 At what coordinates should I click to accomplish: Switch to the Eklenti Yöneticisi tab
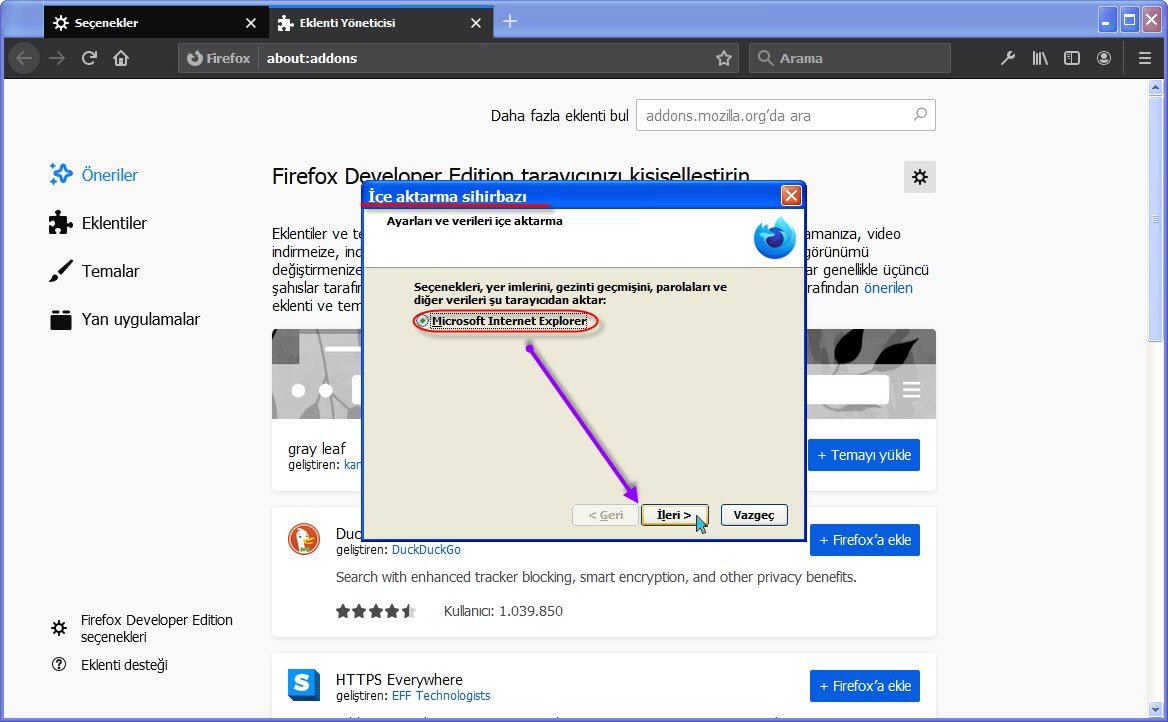[381, 22]
